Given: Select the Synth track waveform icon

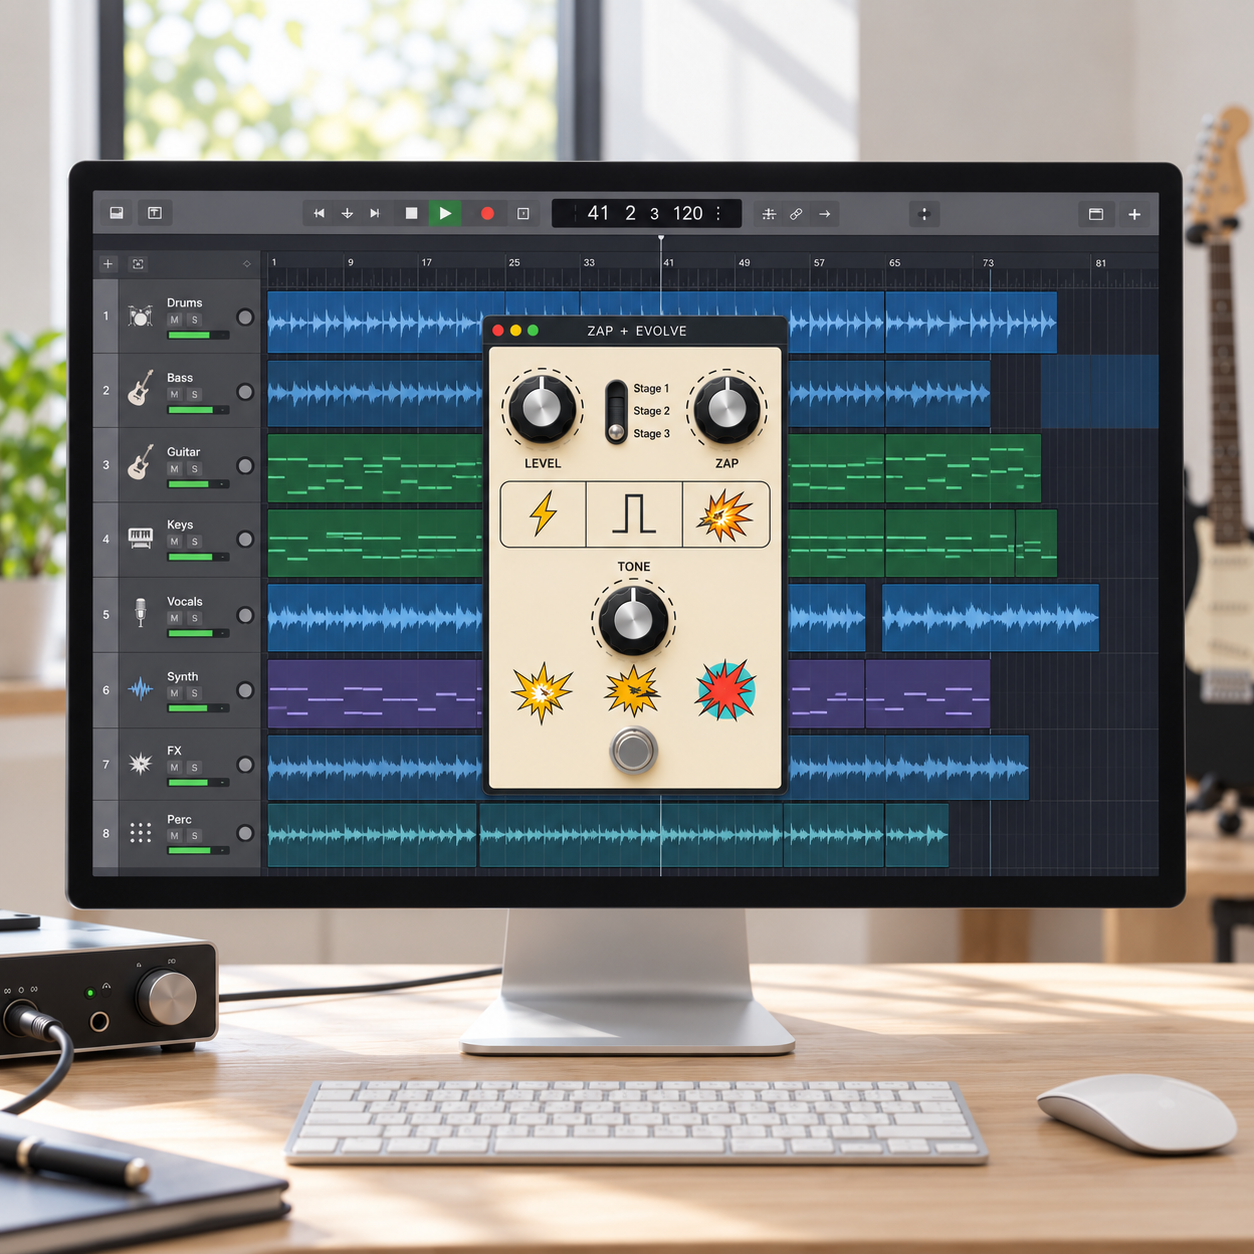Looking at the screenshot, I should [140, 689].
